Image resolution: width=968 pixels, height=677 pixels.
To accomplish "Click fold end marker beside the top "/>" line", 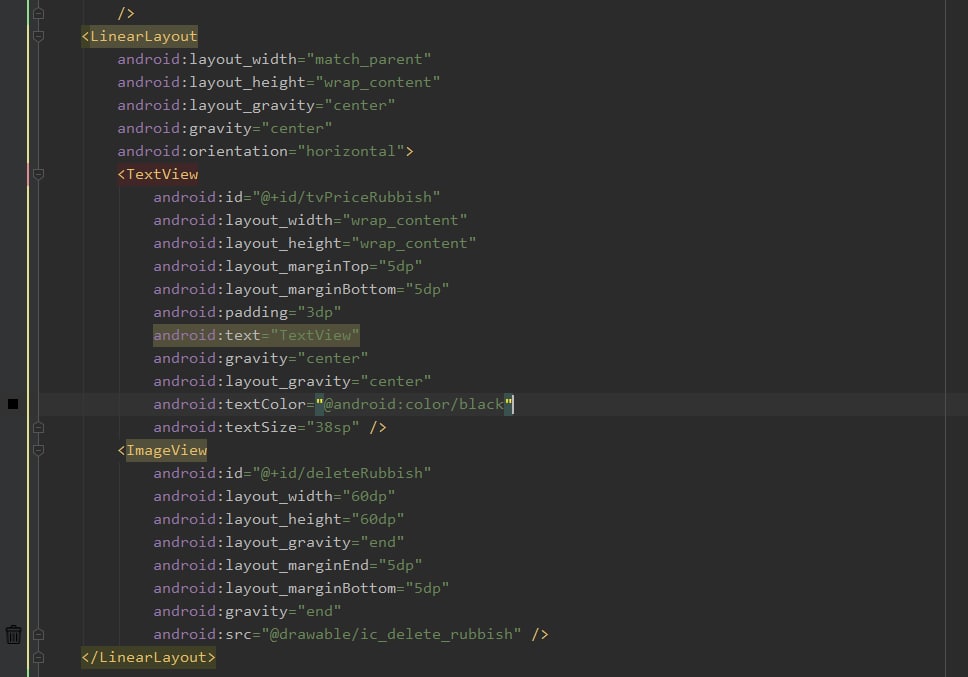I will tap(38, 13).
